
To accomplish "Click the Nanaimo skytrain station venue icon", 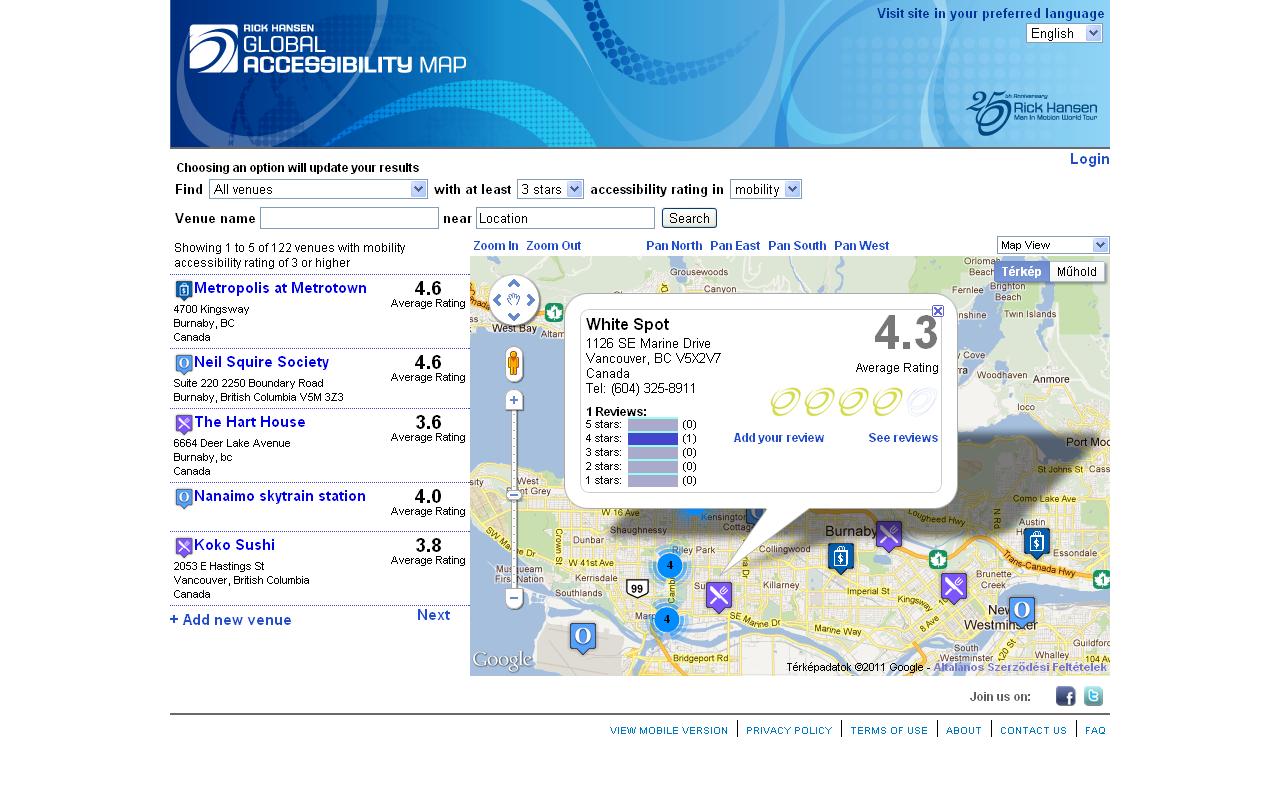I will [x=184, y=498].
